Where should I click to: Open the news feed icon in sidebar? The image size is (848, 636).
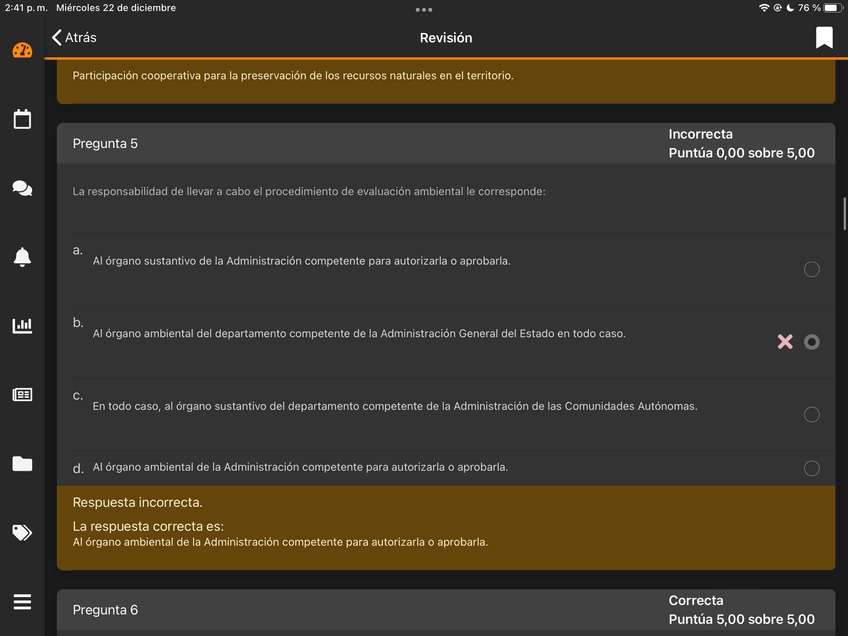click(22, 395)
